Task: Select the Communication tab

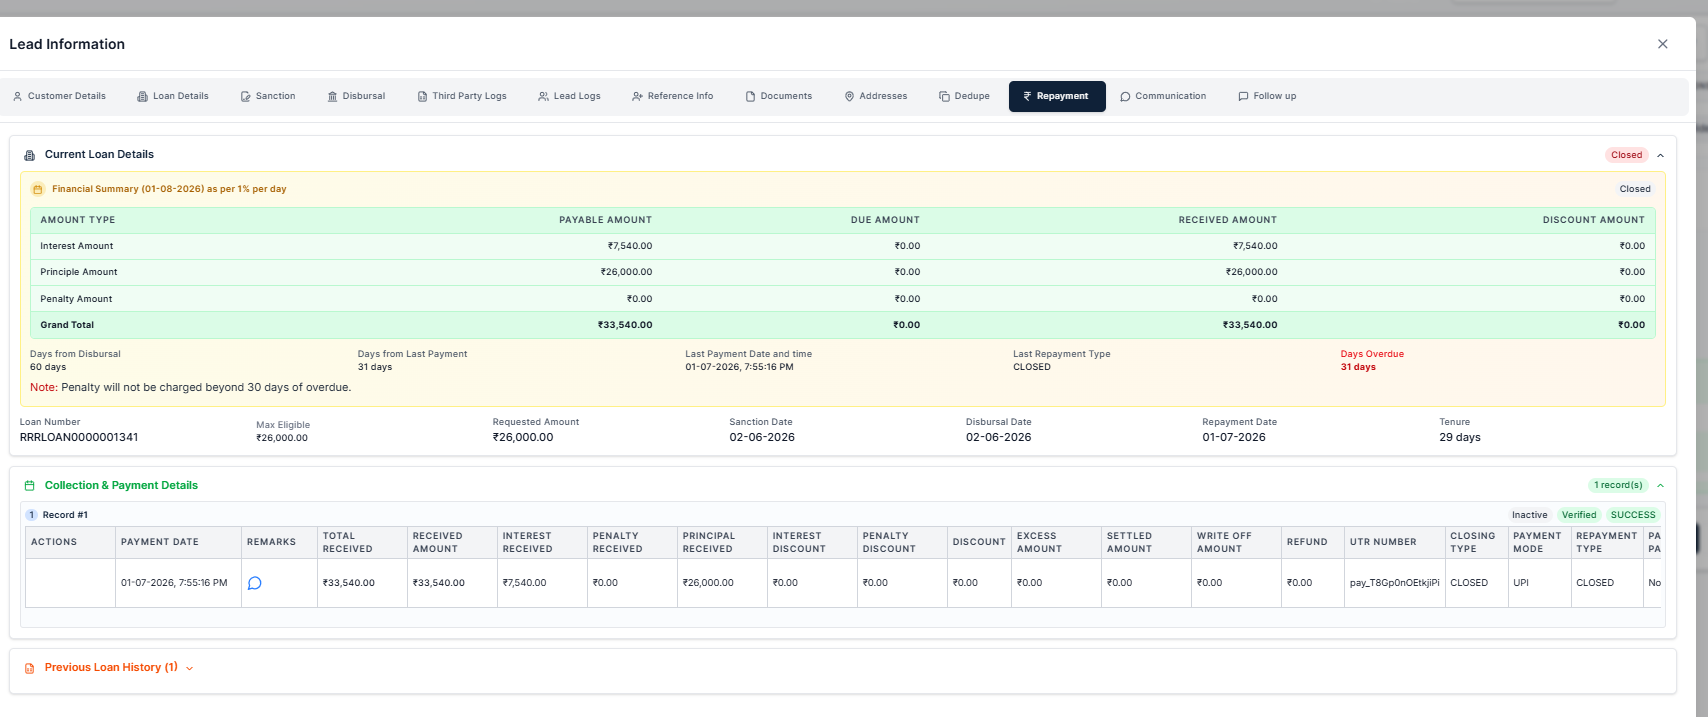Action: click(1163, 96)
